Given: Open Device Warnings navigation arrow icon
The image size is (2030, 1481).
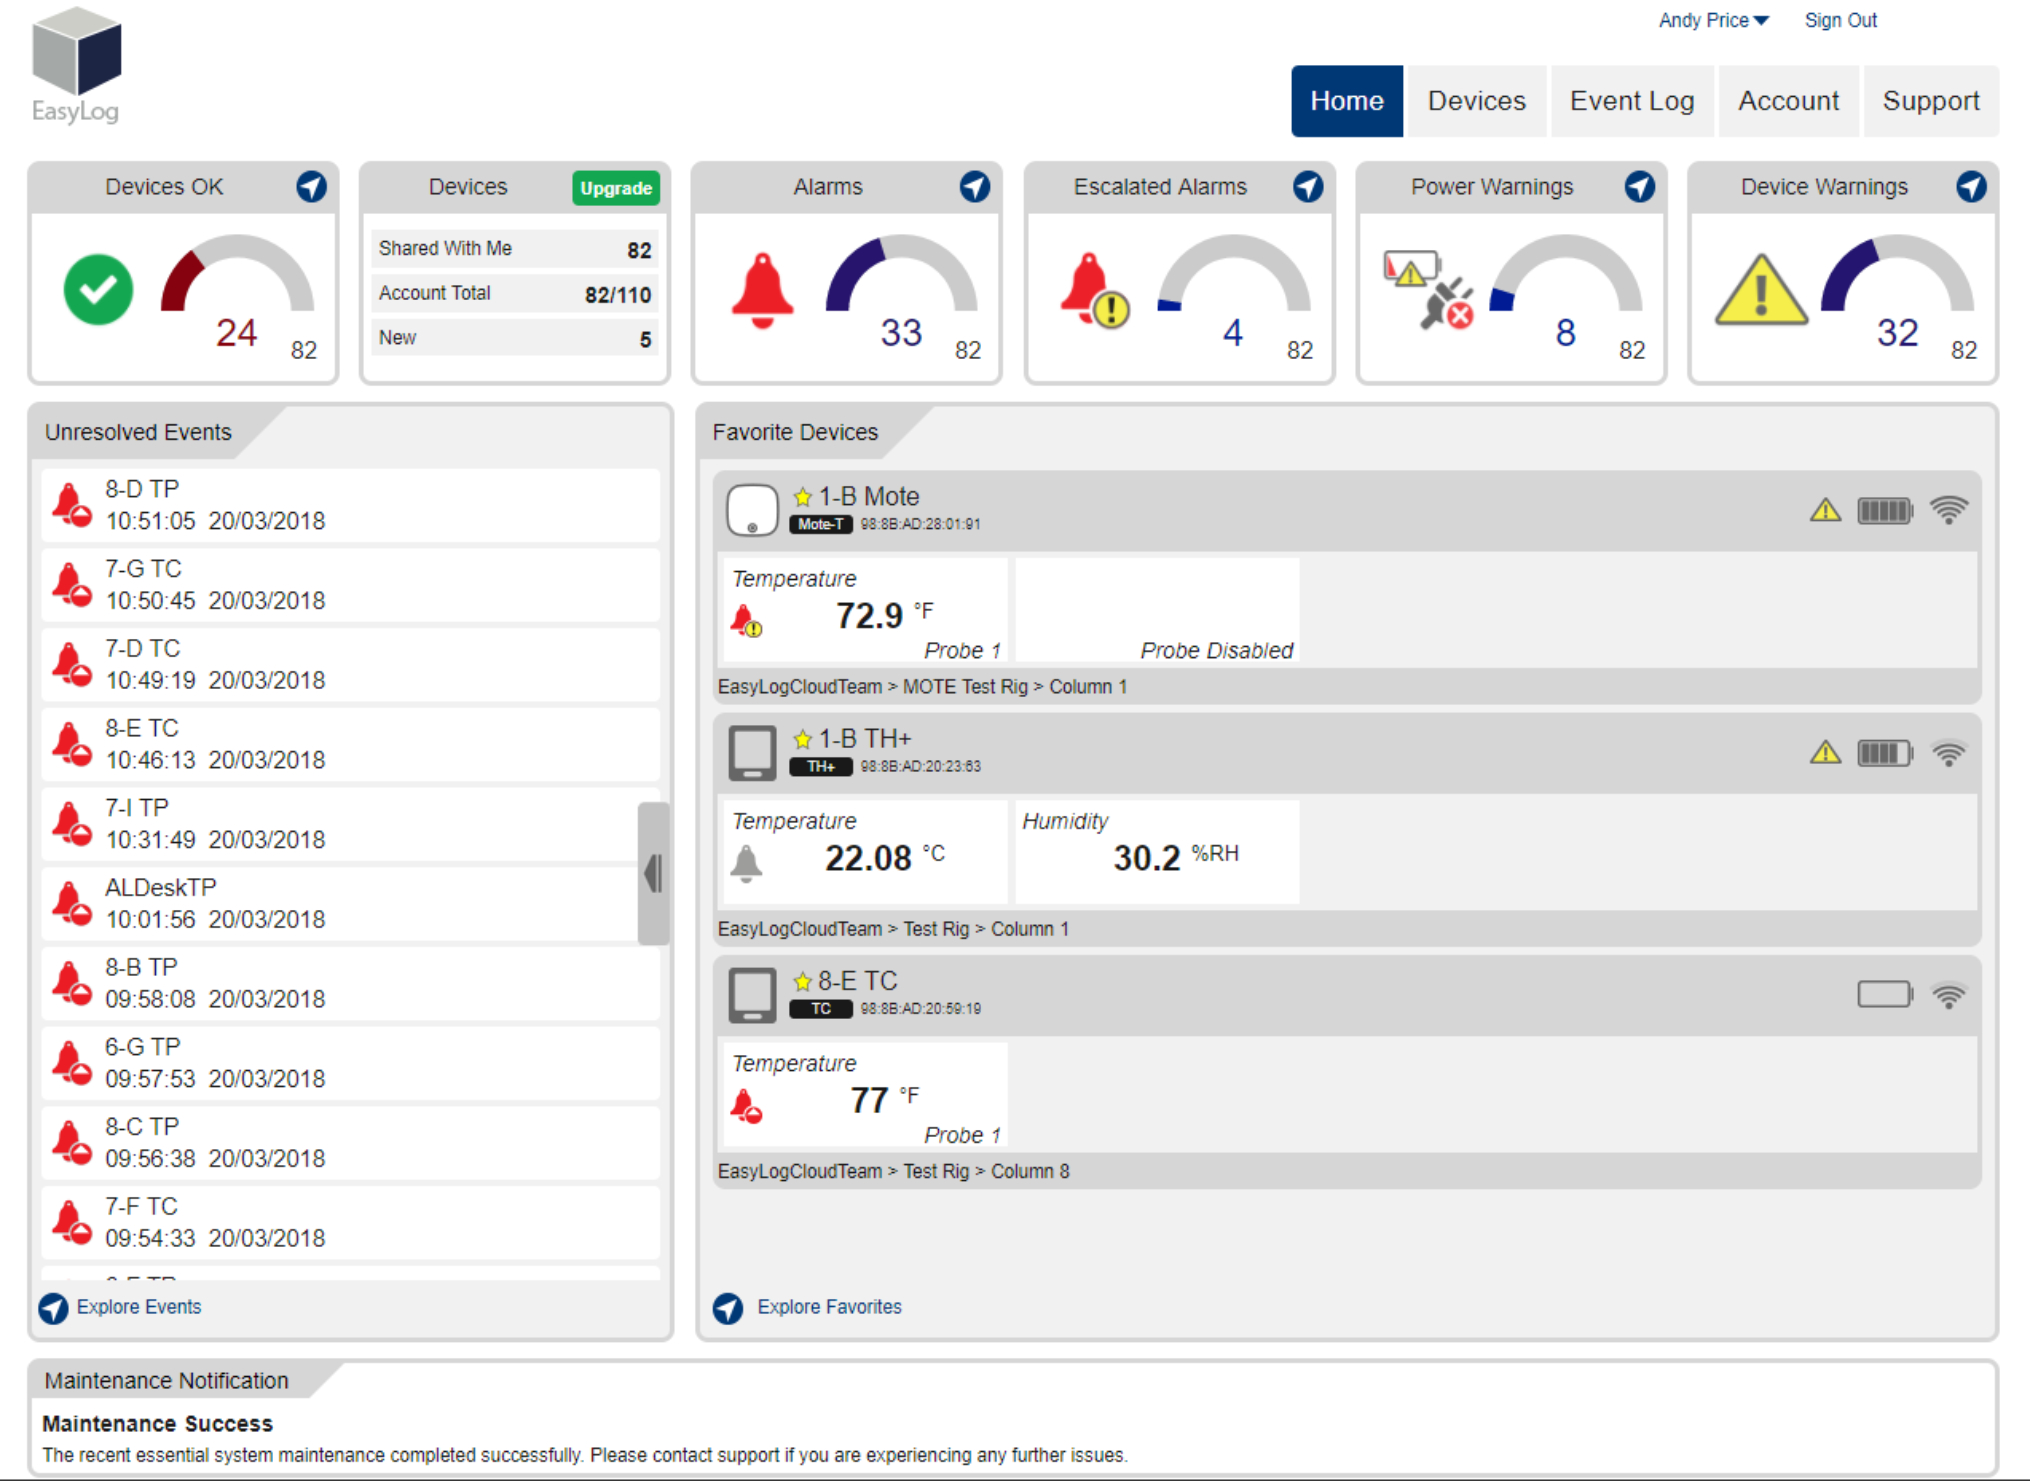Looking at the screenshot, I should [1972, 186].
